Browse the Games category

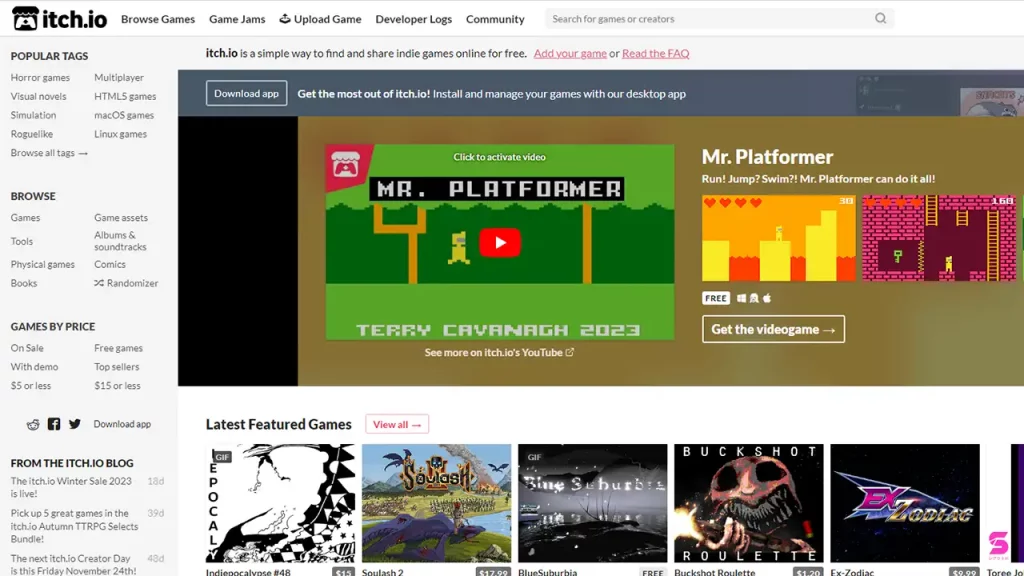(25, 217)
